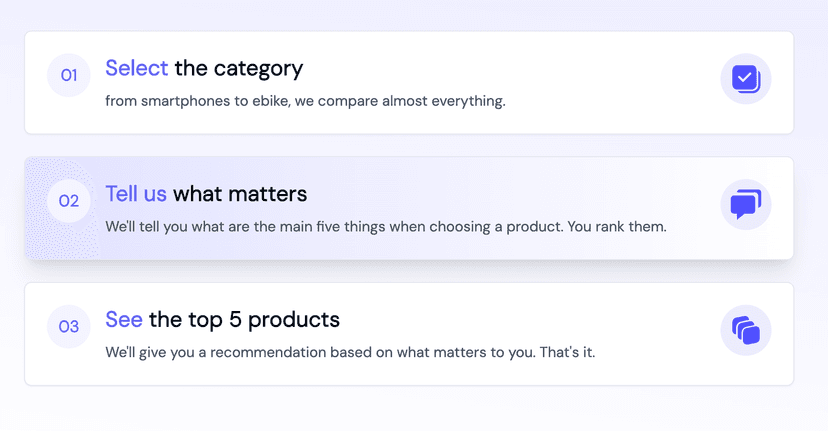Click the stacked copies icon
828x431 pixels.
(746, 330)
